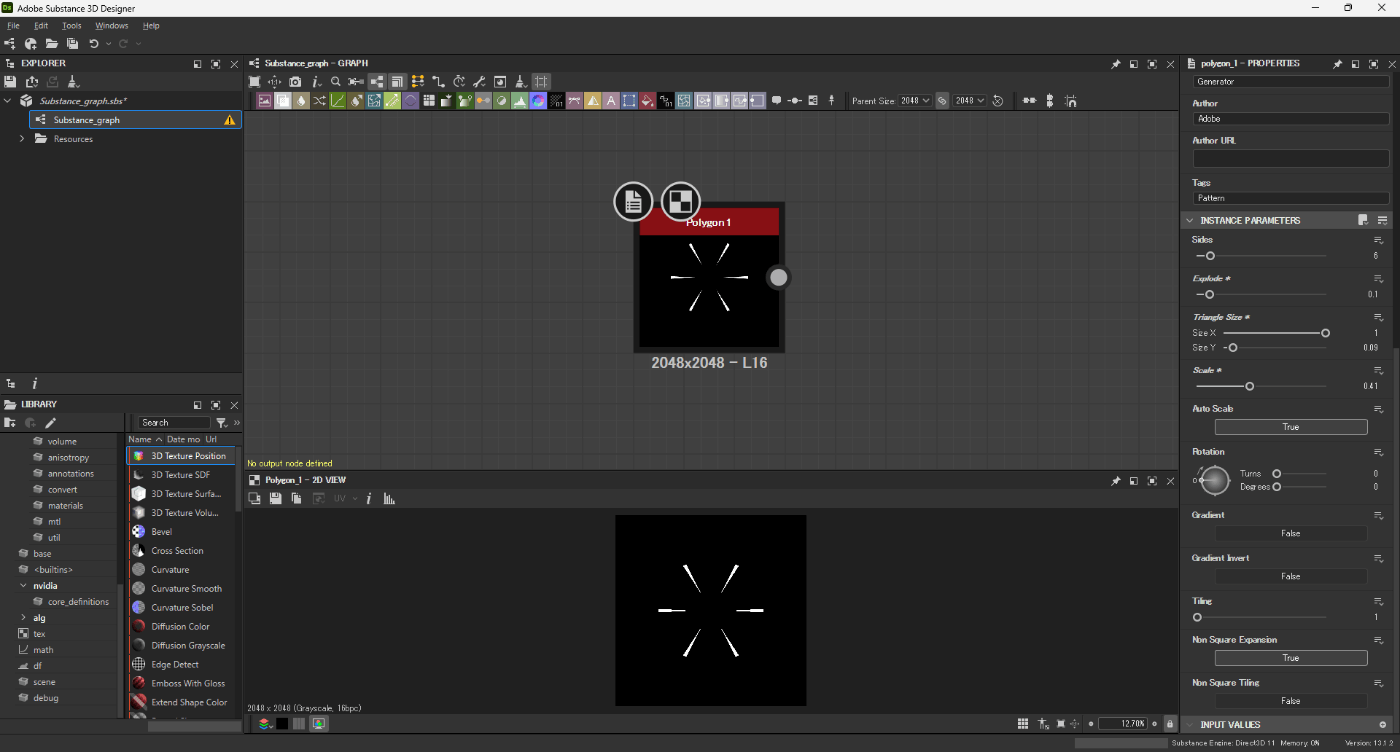Screen dimensions: 1400x752
Task: Add a comment to the graph
Action: (x=776, y=100)
